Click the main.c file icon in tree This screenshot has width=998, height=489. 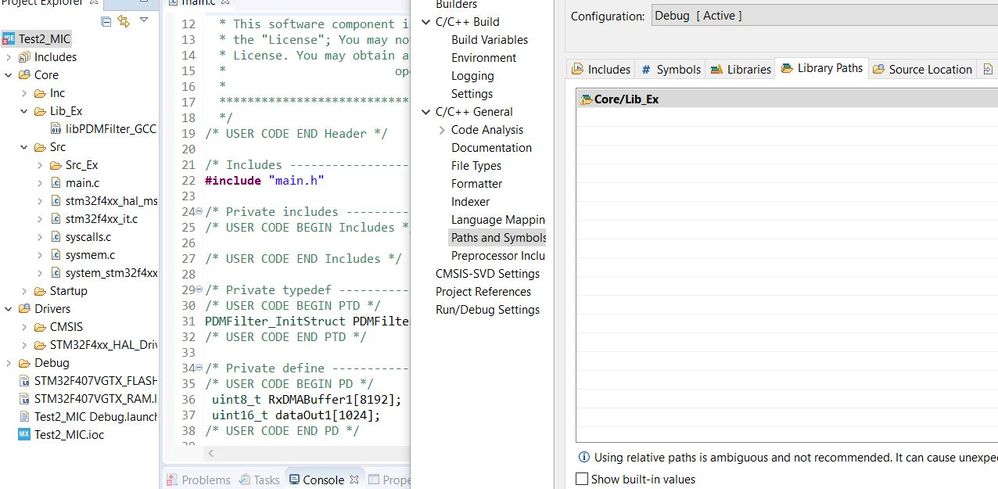click(55, 183)
